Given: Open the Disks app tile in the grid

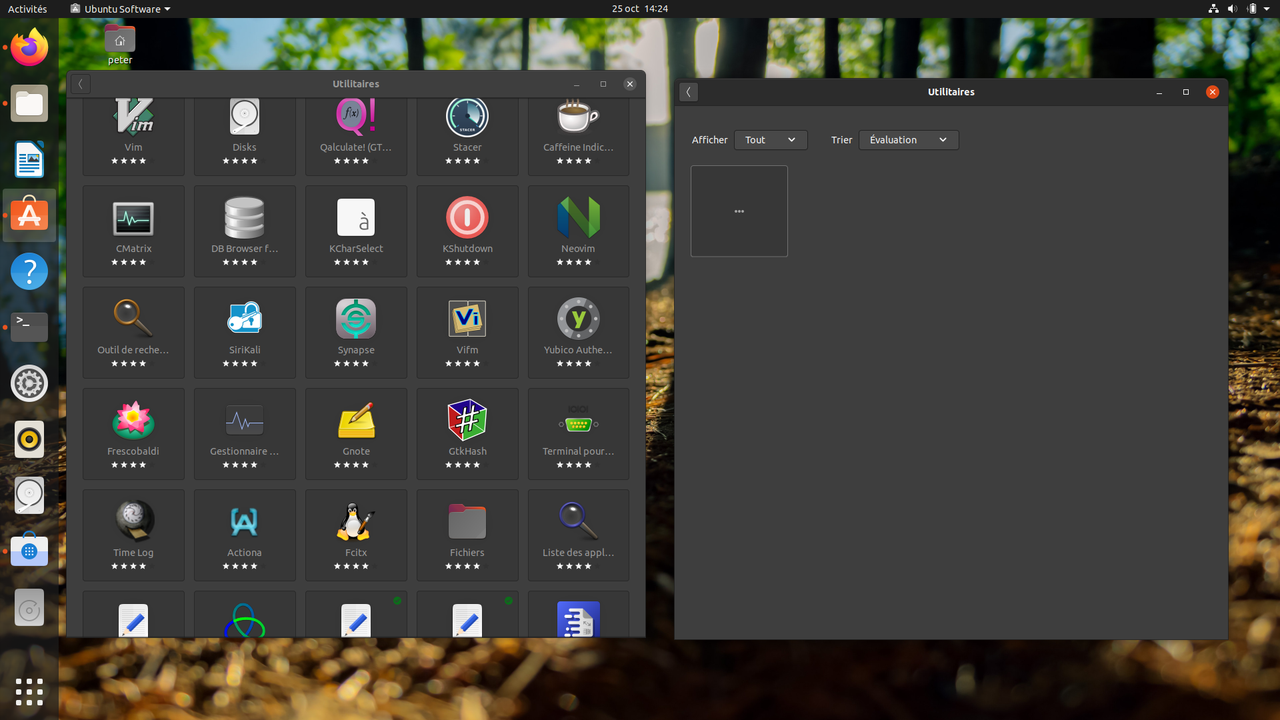Looking at the screenshot, I should [x=245, y=137].
